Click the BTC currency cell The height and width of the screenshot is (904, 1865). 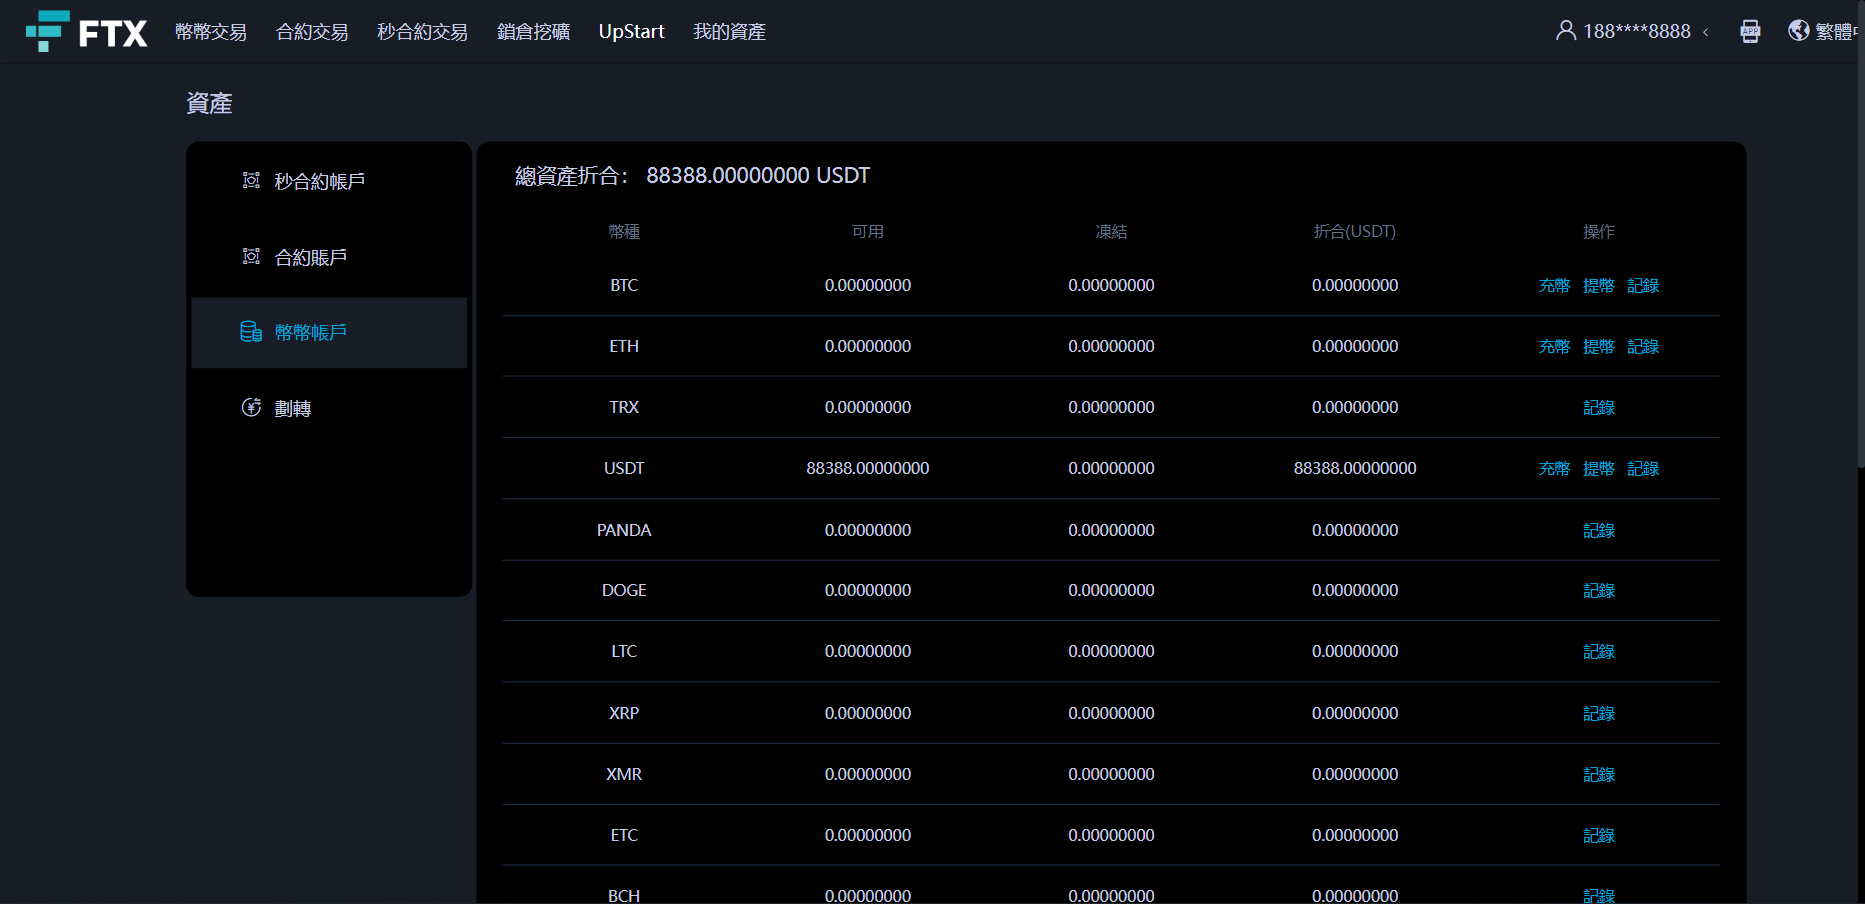[x=624, y=286]
